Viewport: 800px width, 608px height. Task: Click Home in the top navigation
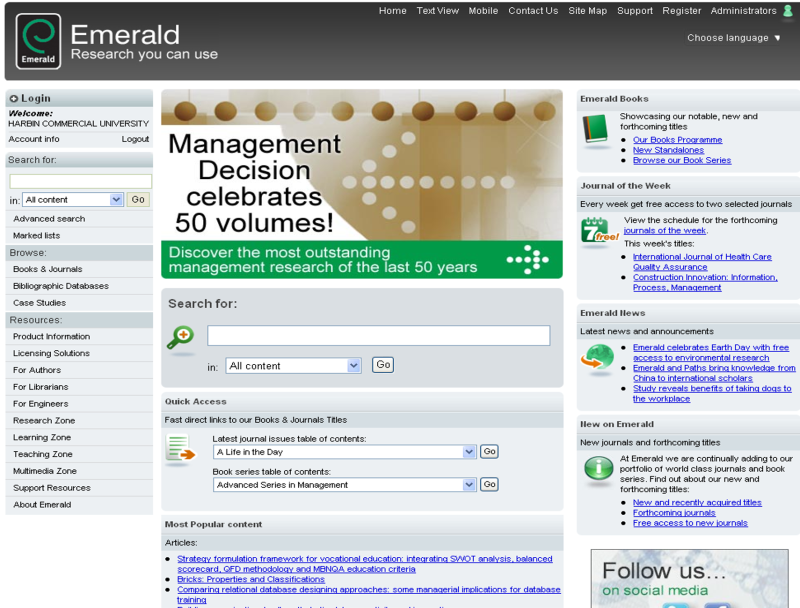[392, 11]
